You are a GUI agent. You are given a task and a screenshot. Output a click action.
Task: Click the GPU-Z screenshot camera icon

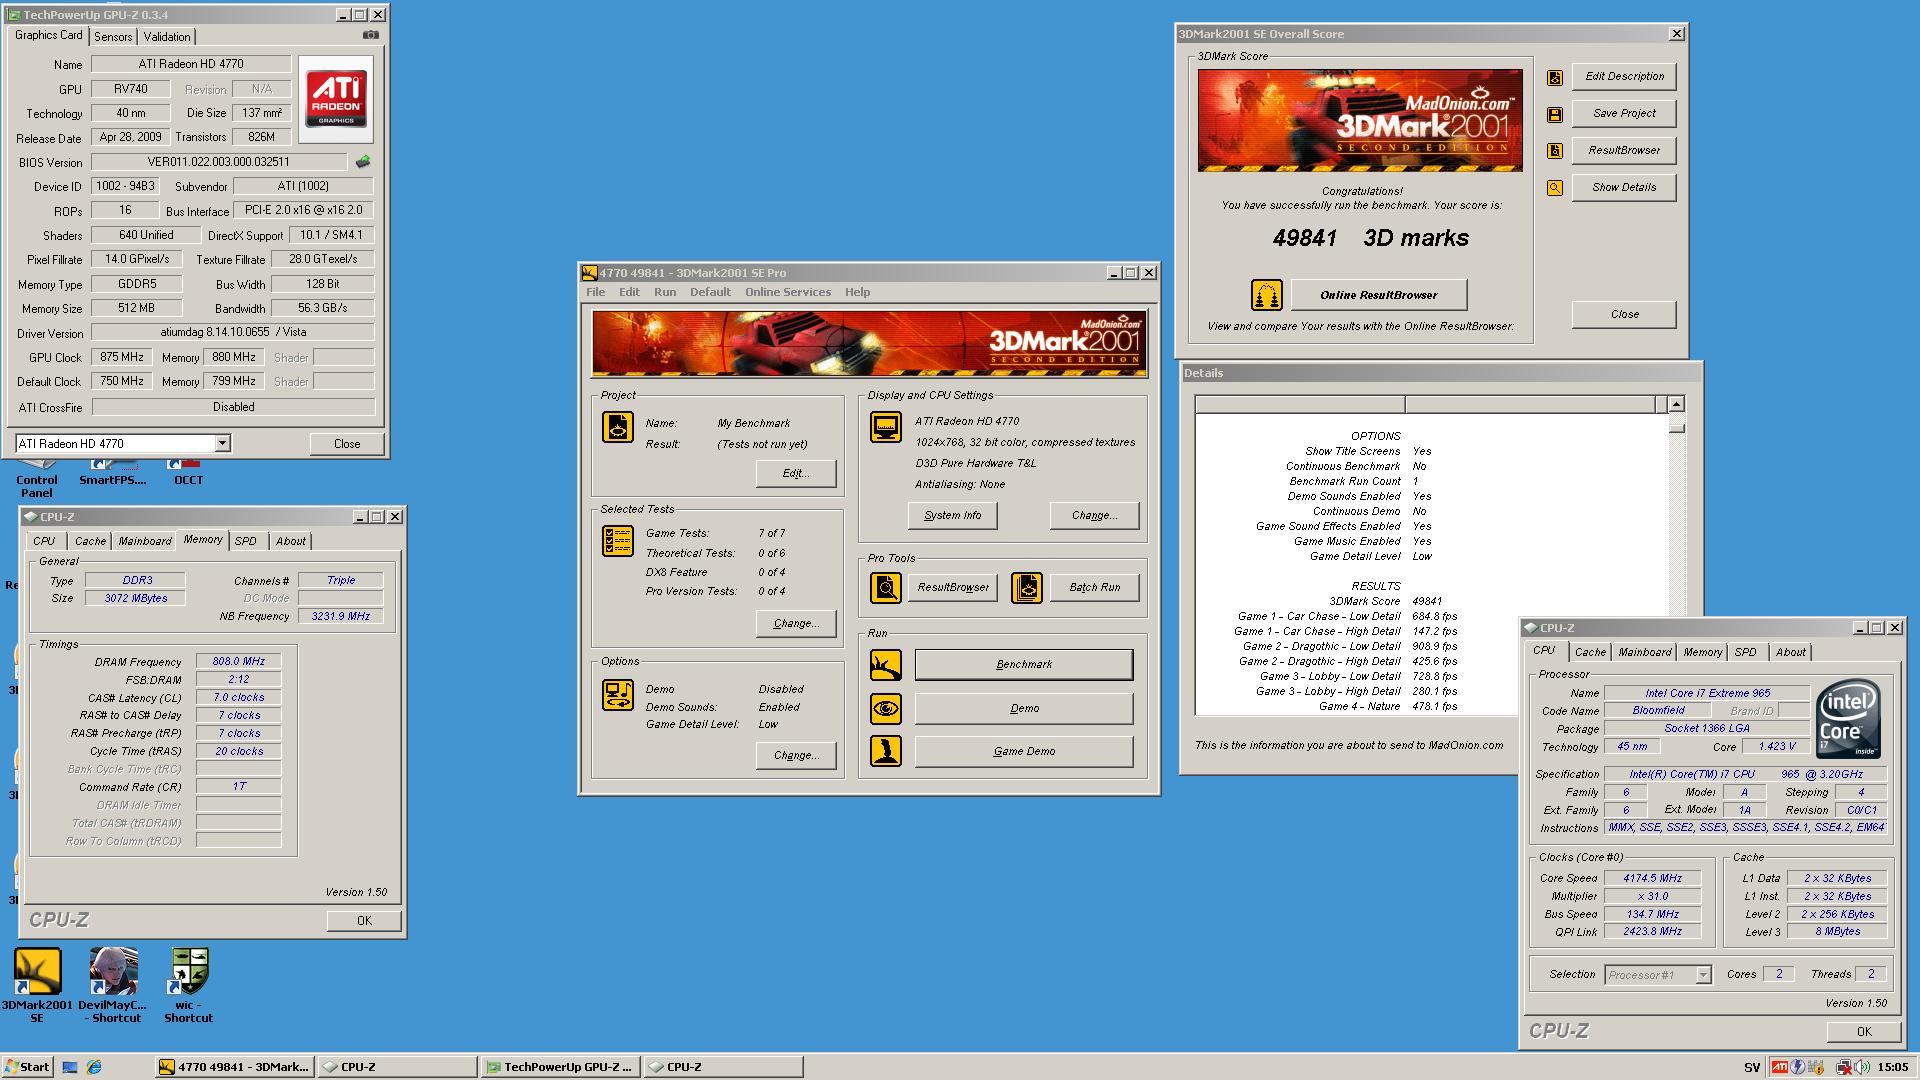coord(371,35)
